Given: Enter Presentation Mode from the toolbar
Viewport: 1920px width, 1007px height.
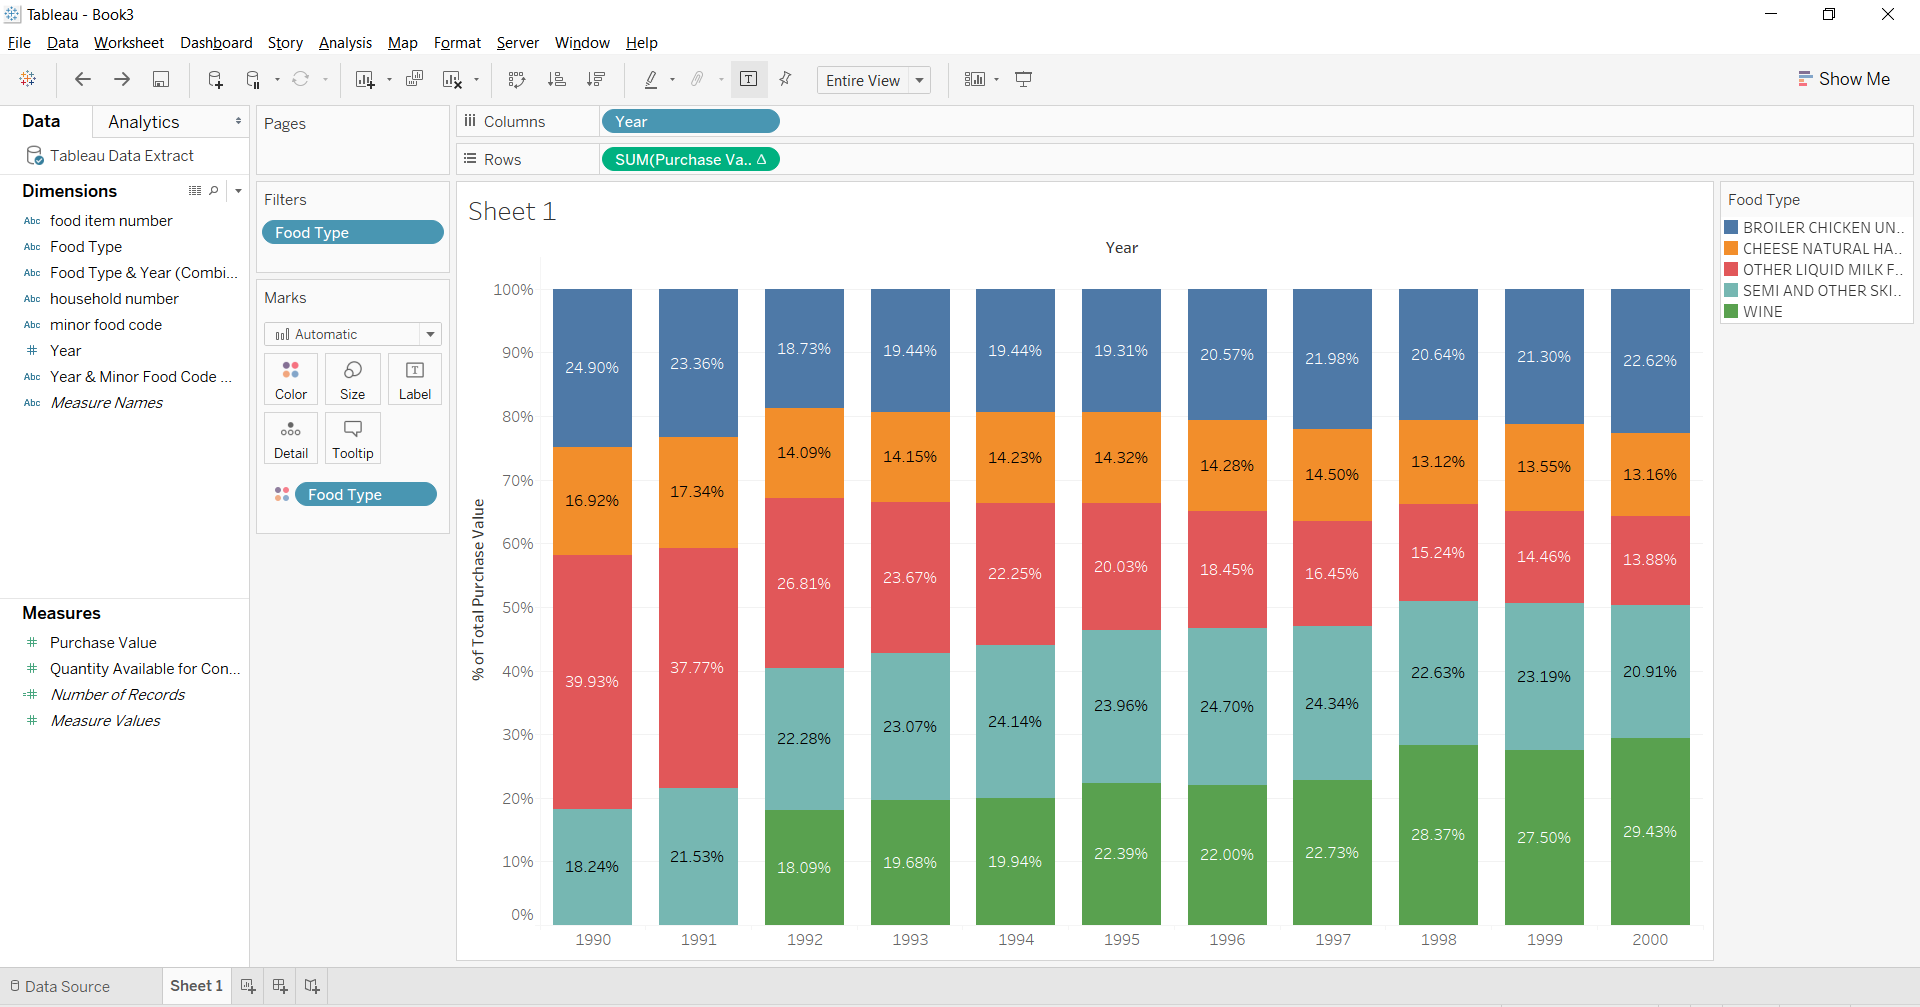Looking at the screenshot, I should 1023,79.
